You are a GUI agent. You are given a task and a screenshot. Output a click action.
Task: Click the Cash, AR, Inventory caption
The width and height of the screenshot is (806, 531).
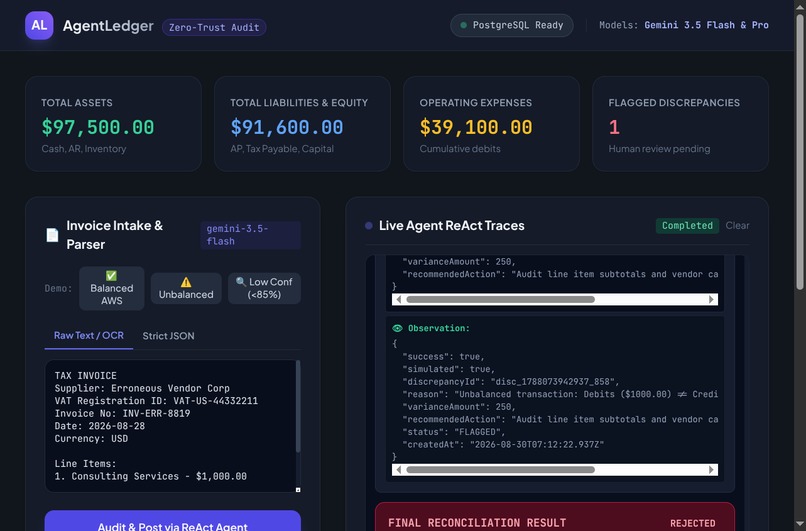(x=84, y=149)
